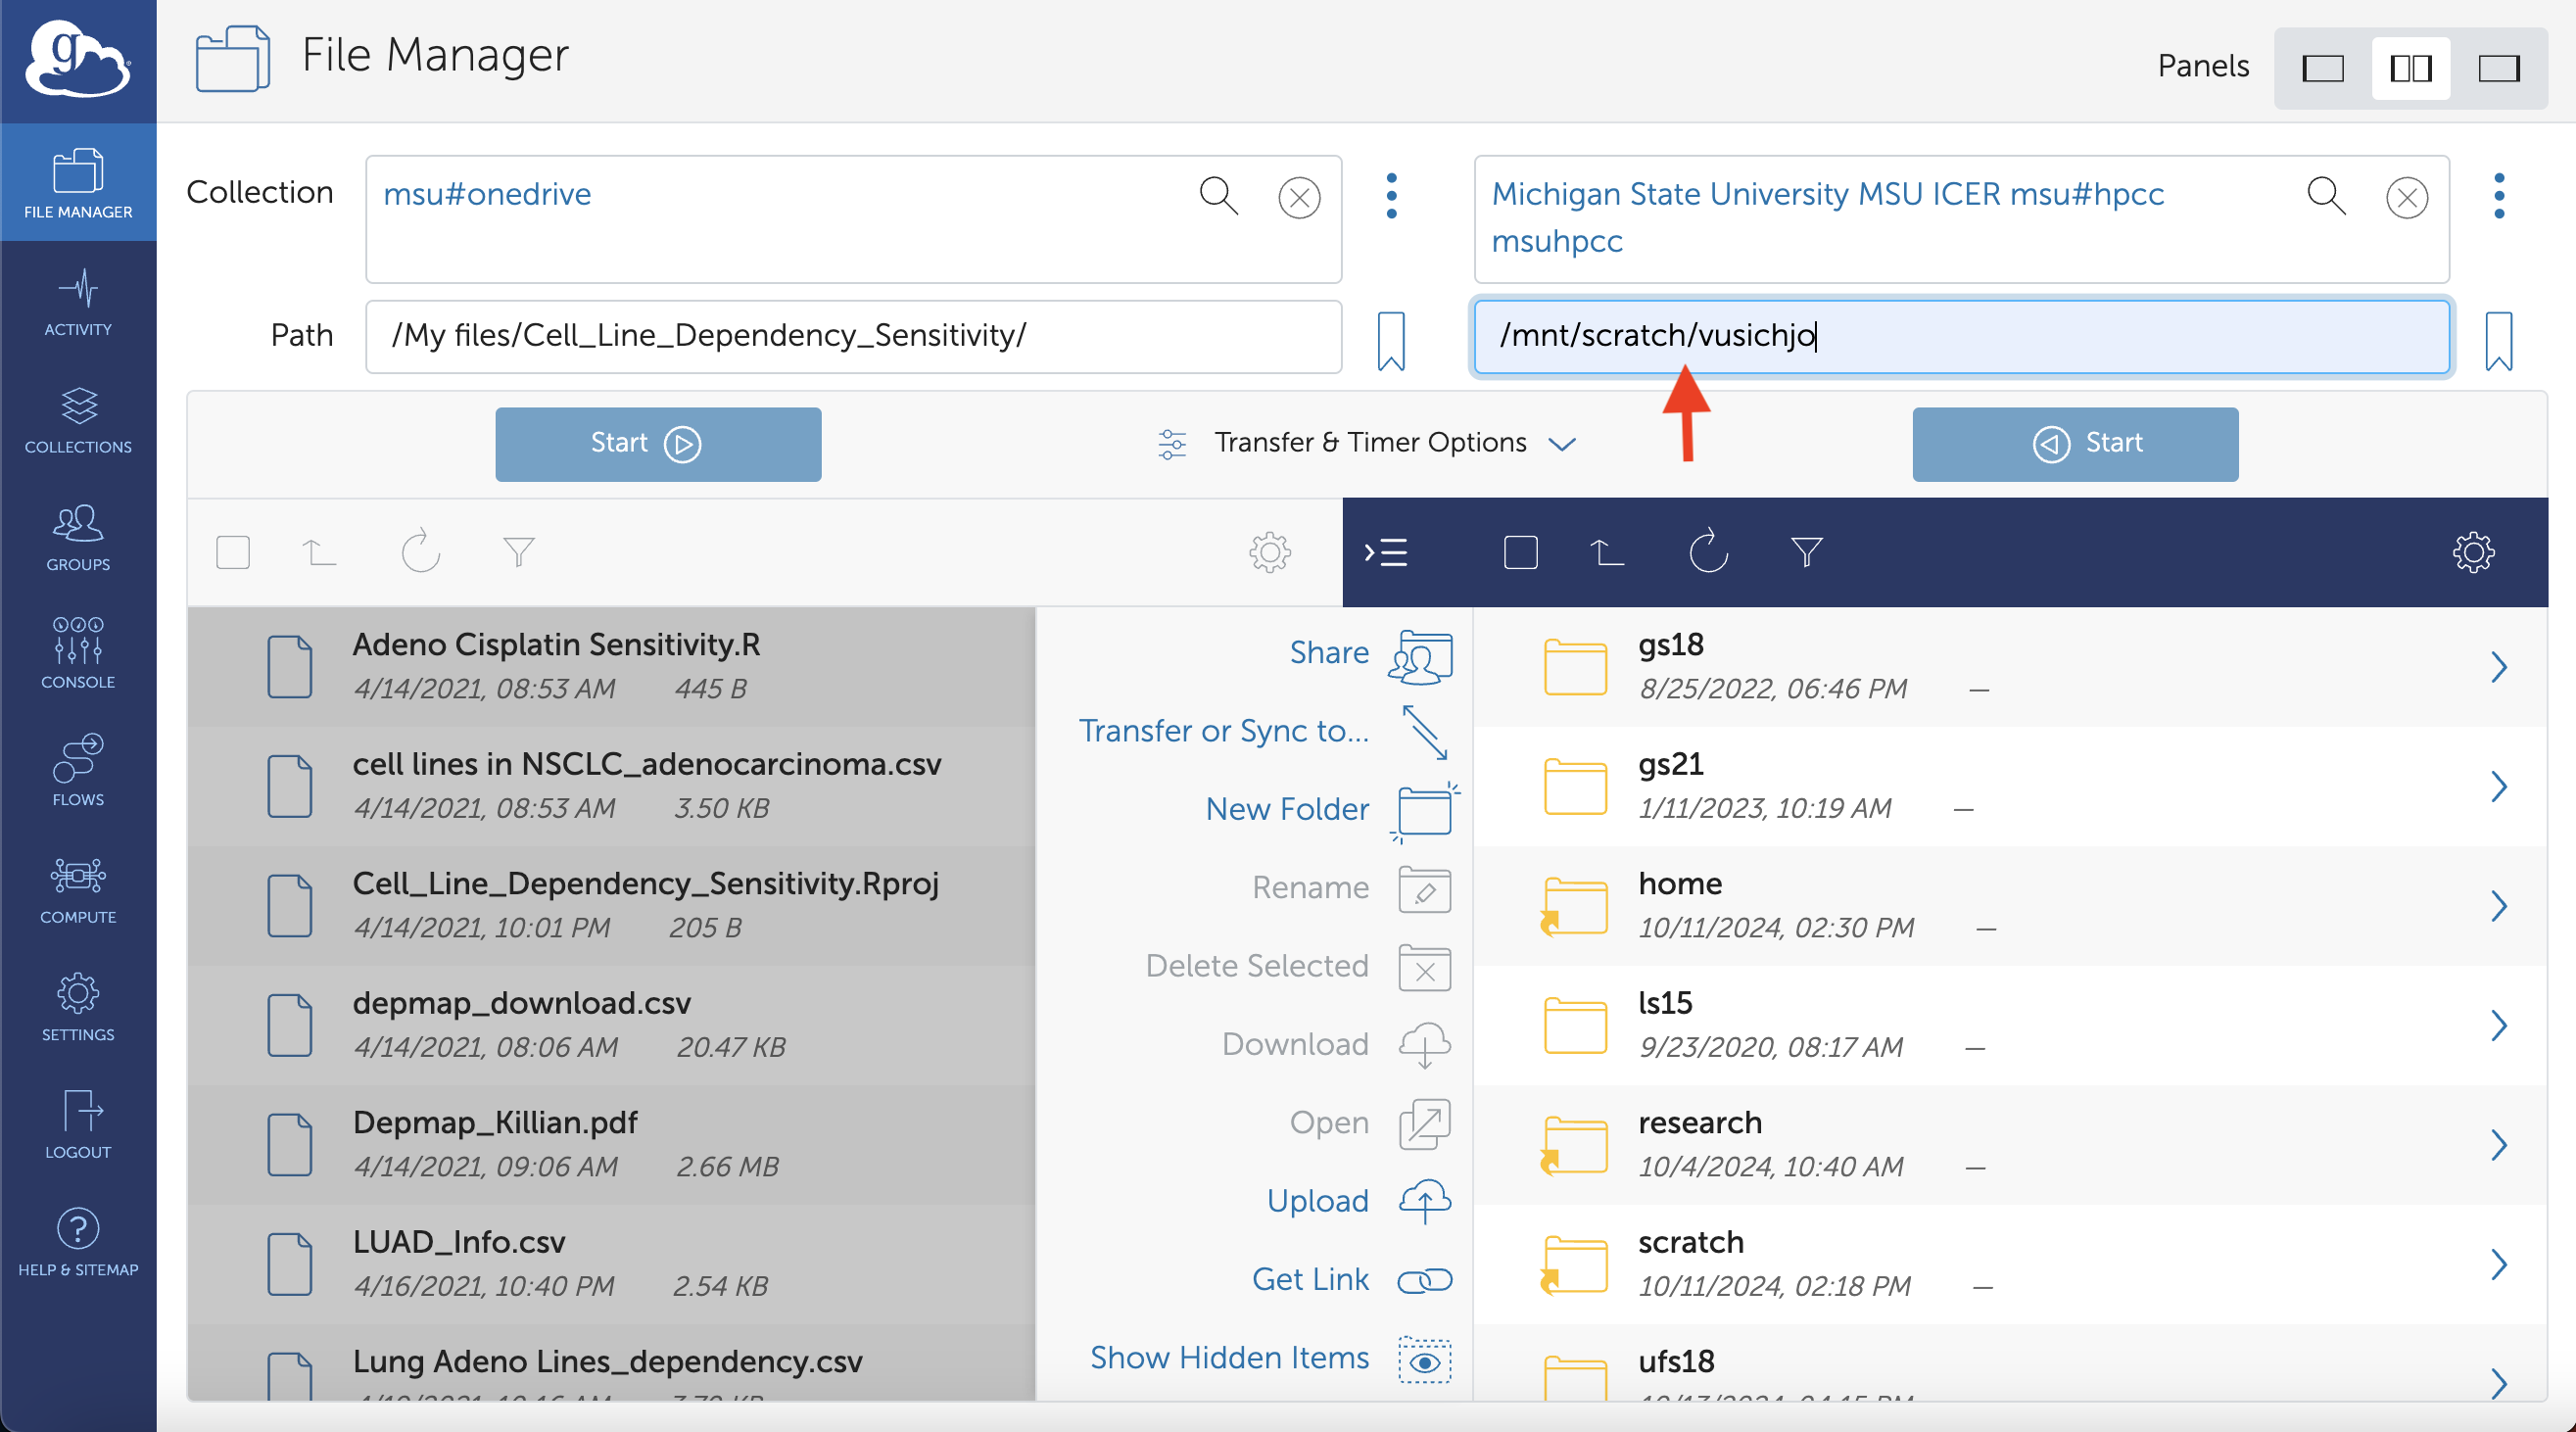This screenshot has width=2576, height=1432.
Task: Select all files in the left panel
Action: 233,552
